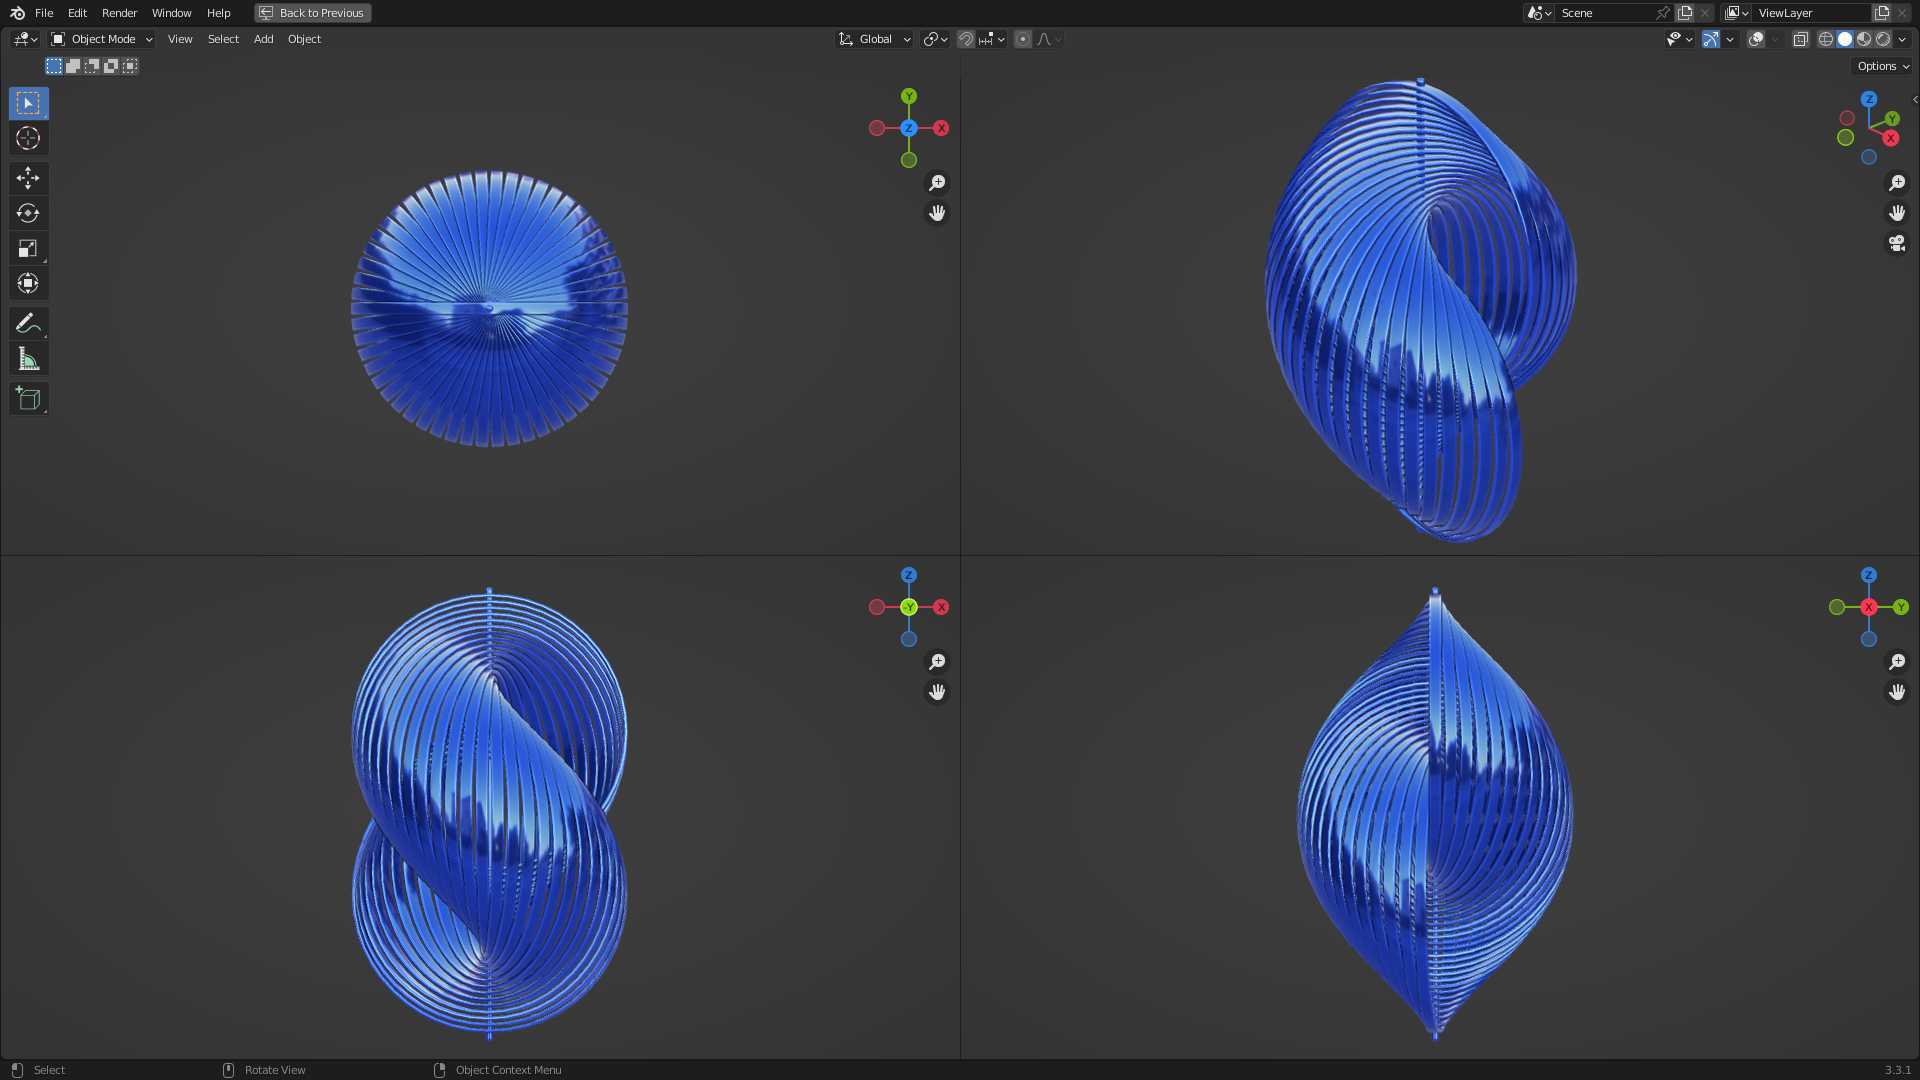Toggle X-ray mode
The width and height of the screenshot is (1920, 1080).
click(x=1801, y=39)
